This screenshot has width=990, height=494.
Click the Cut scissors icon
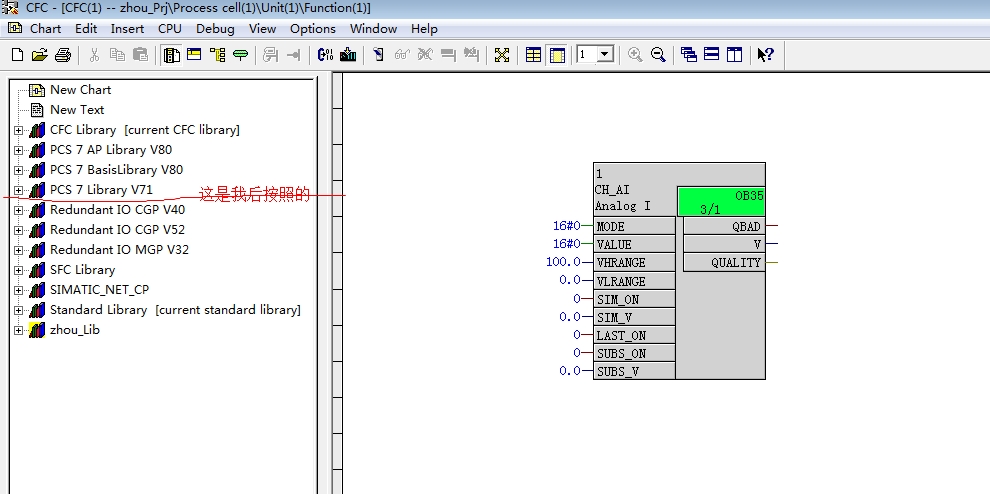click(95, 55)
